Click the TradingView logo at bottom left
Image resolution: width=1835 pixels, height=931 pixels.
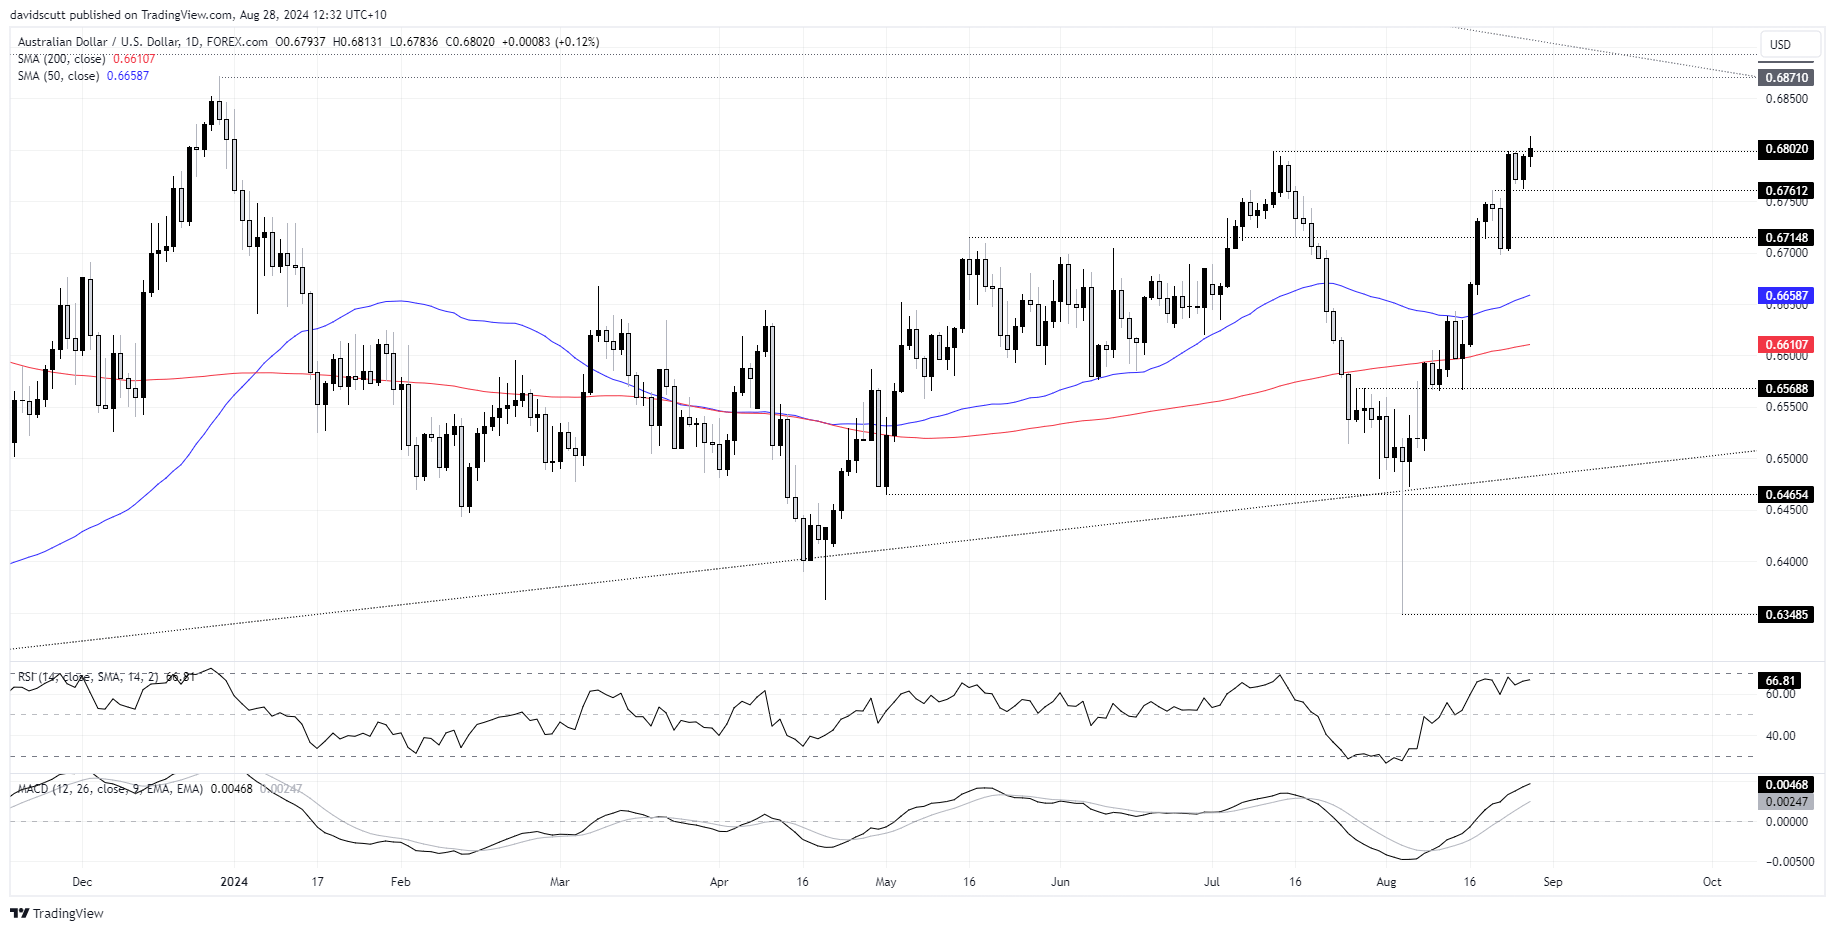[57, 913]
